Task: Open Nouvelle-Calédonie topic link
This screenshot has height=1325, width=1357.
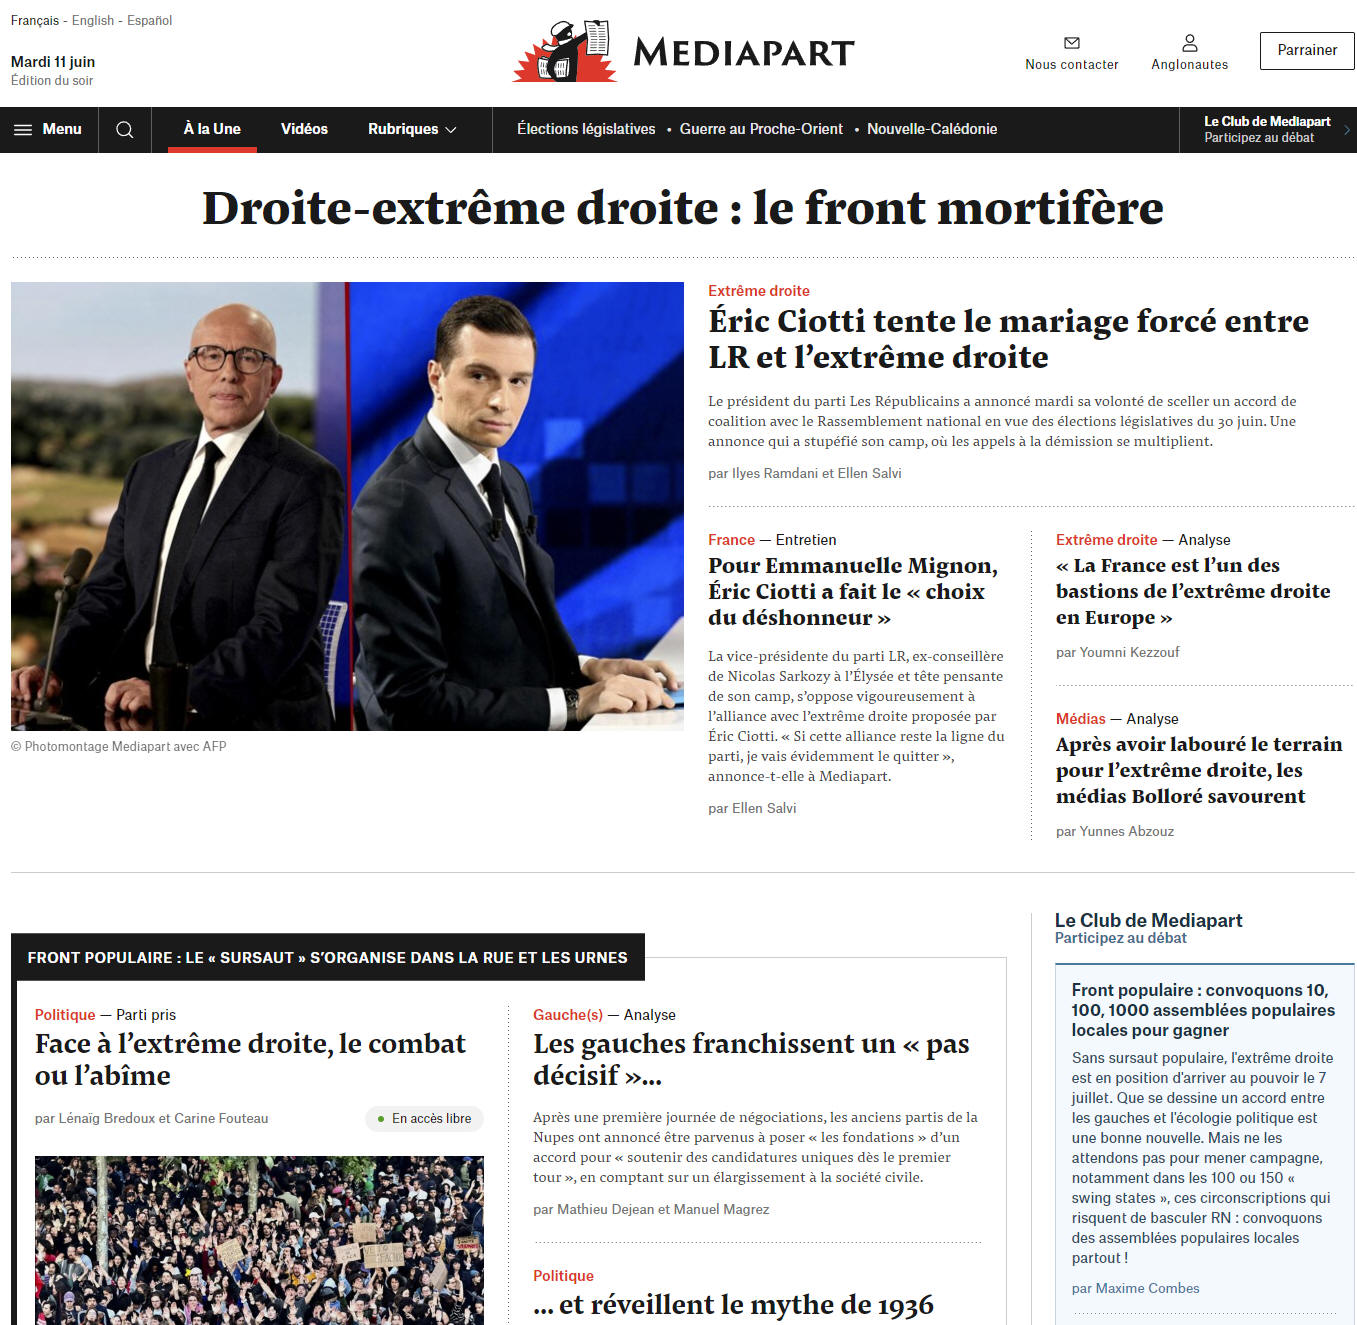Action: coord(932,129)
